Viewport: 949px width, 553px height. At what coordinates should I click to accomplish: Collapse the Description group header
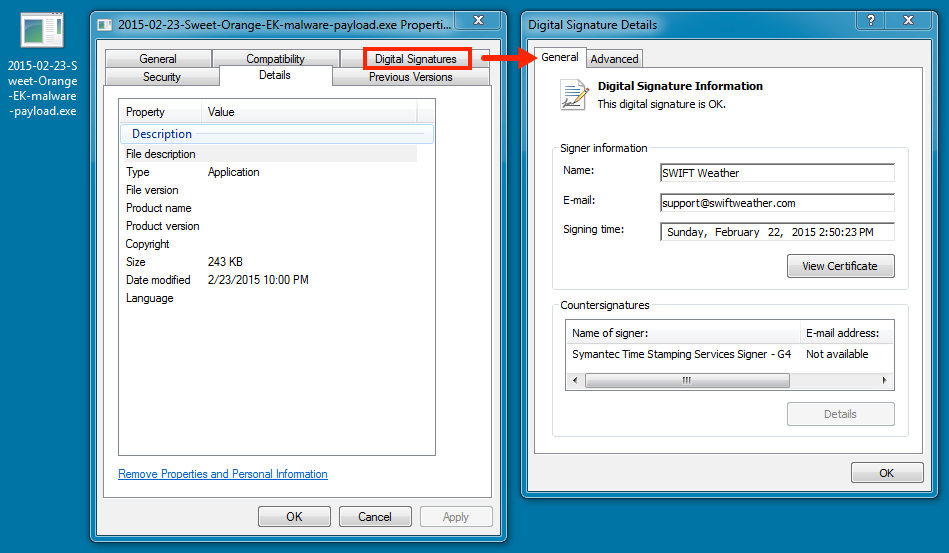coord(162,134)
